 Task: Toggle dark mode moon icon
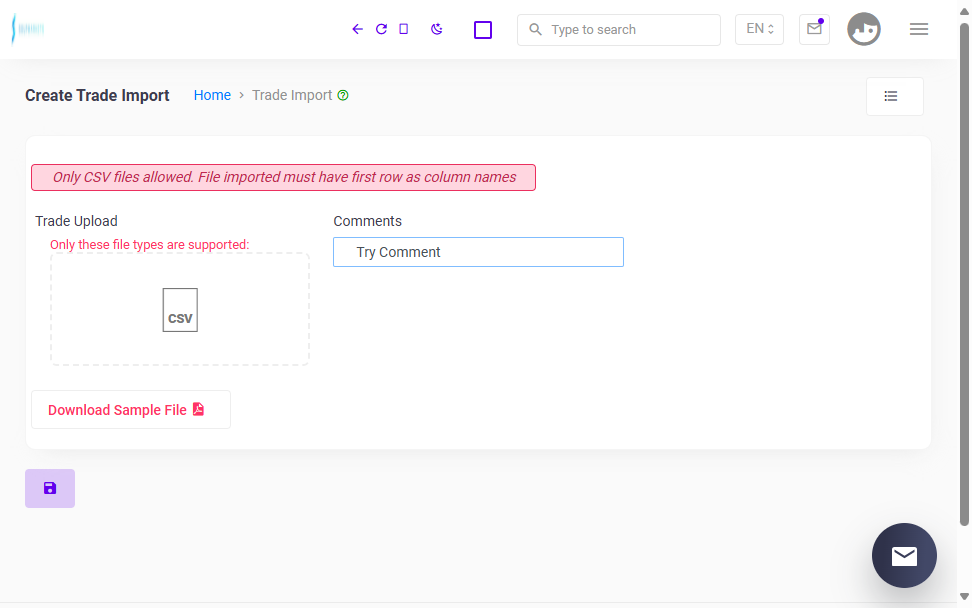[436, 29]
